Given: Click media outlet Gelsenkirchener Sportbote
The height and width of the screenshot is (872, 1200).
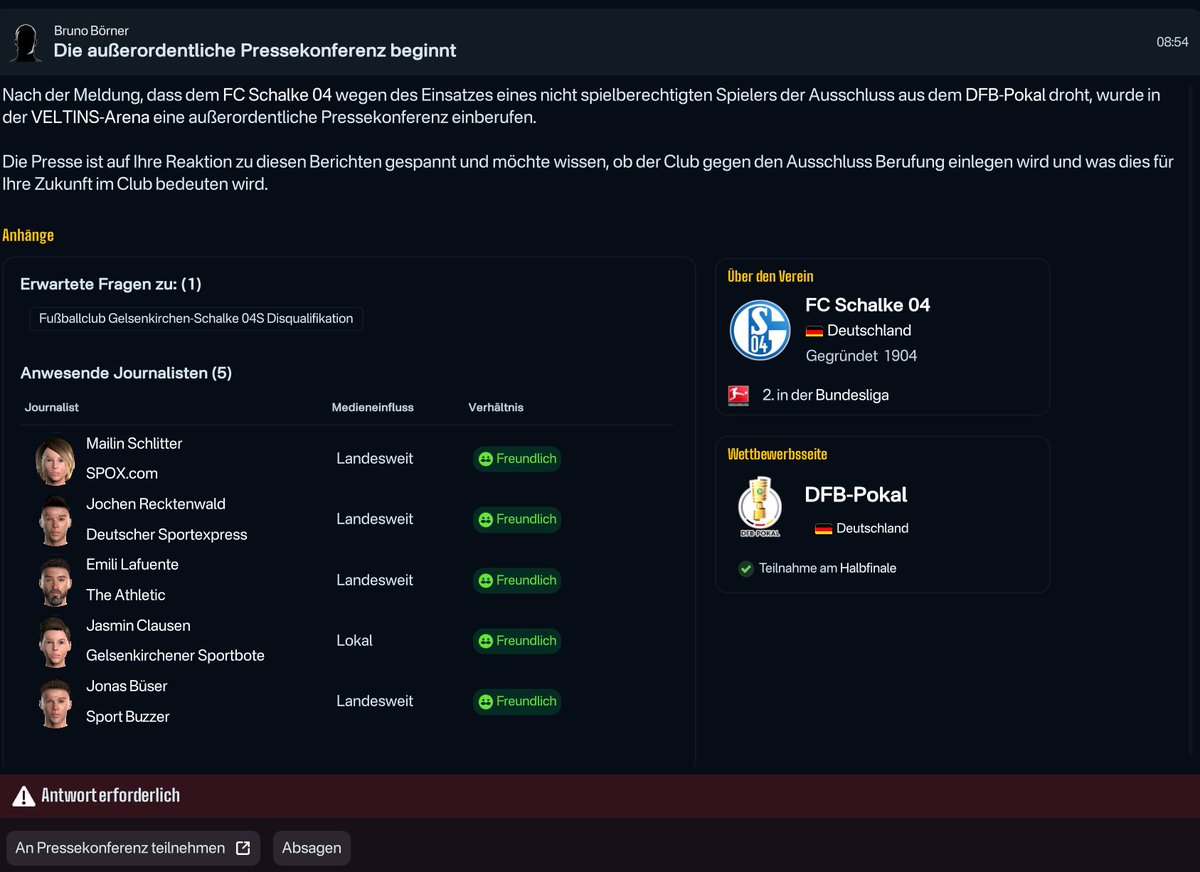Looking at the screenshot, I should click(x=176, y=656).
